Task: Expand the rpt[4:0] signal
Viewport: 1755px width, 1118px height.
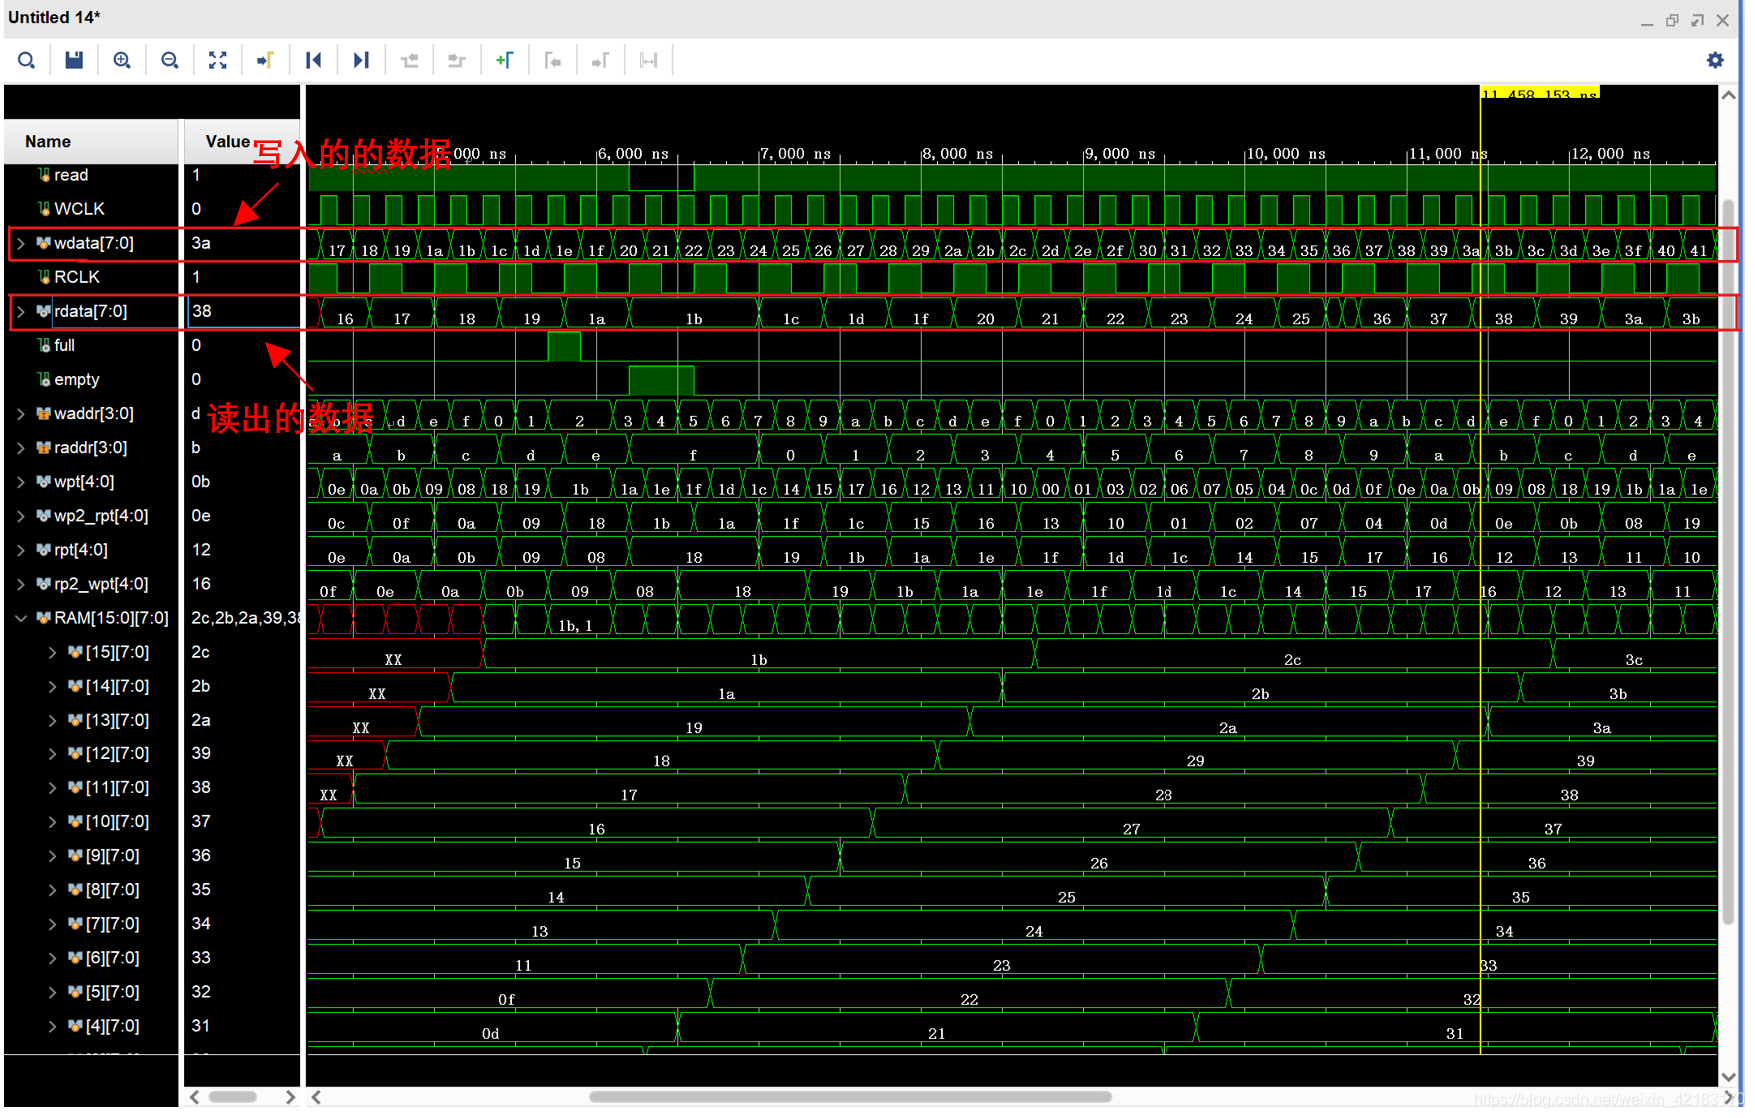Action: (x=21, y=549)
